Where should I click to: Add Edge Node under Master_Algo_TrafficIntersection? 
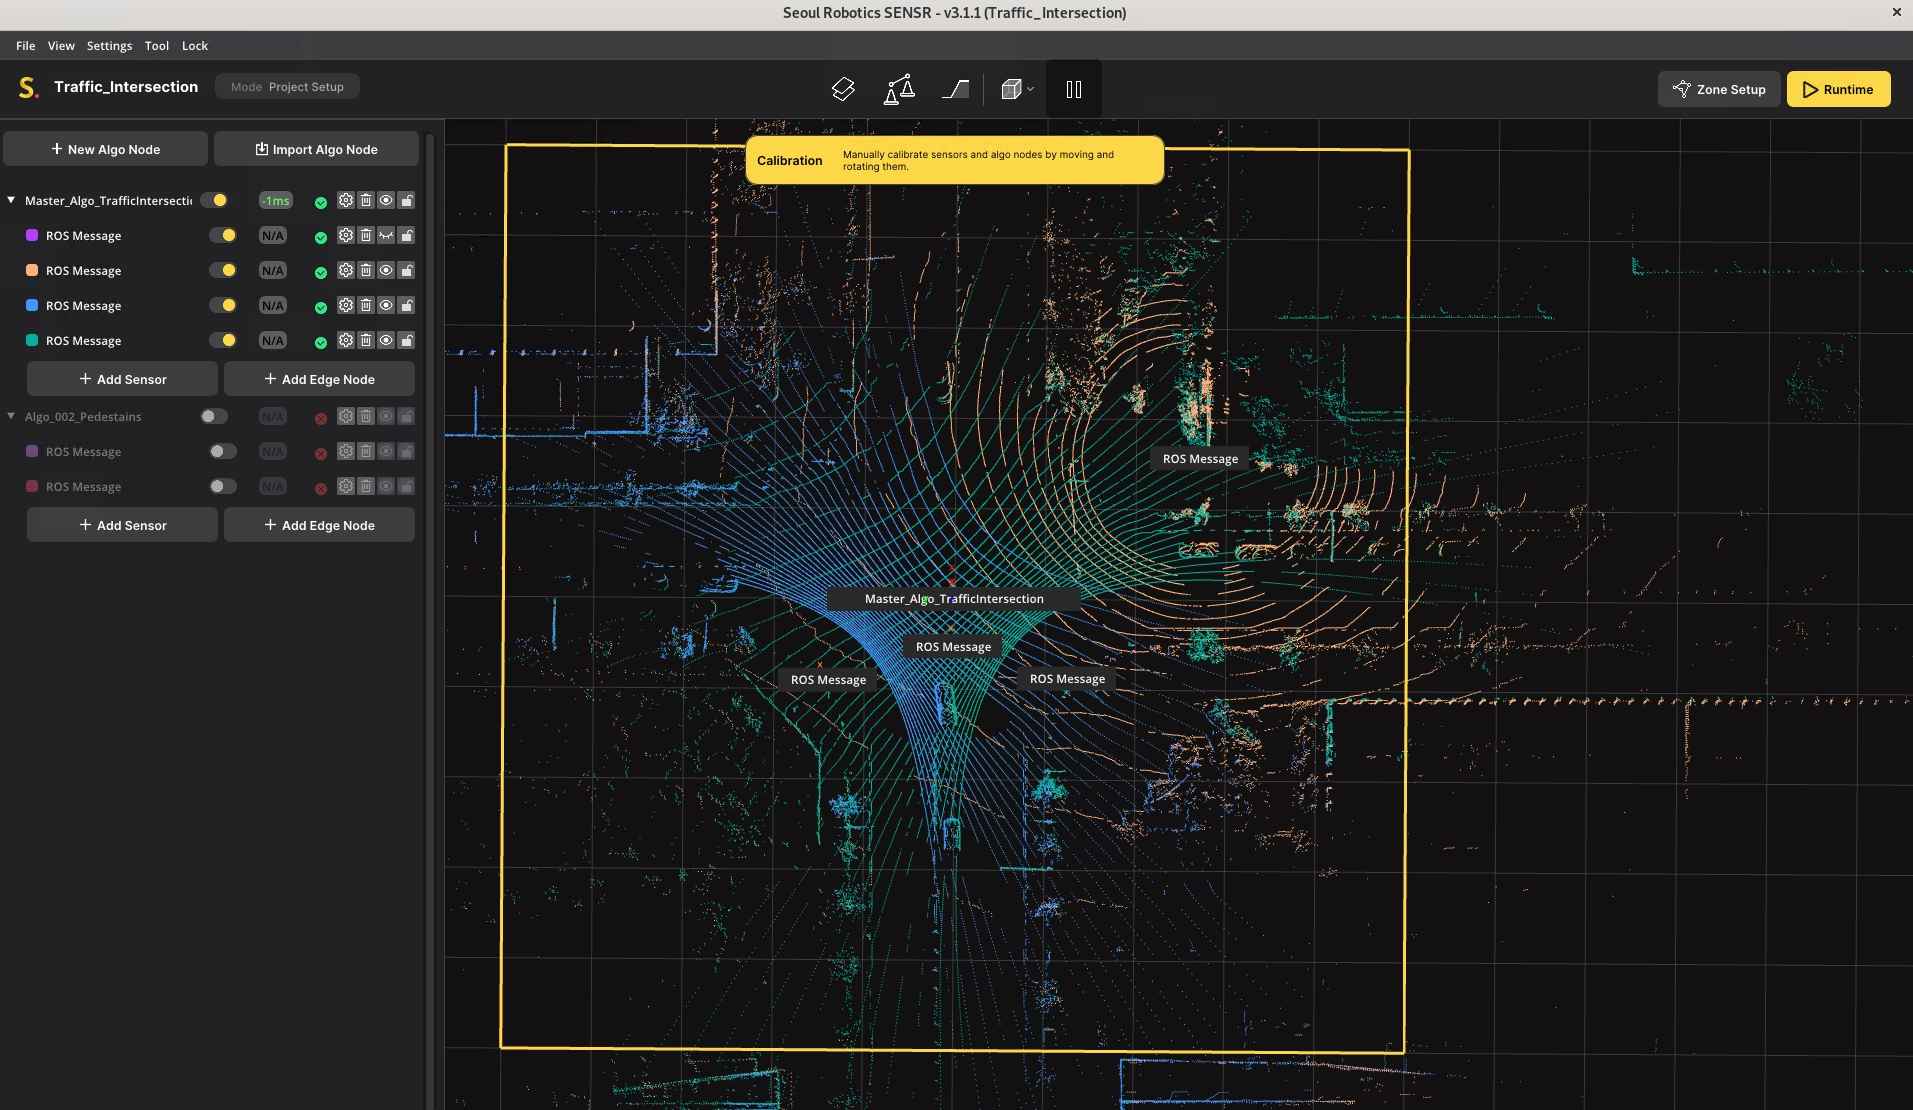319,379
